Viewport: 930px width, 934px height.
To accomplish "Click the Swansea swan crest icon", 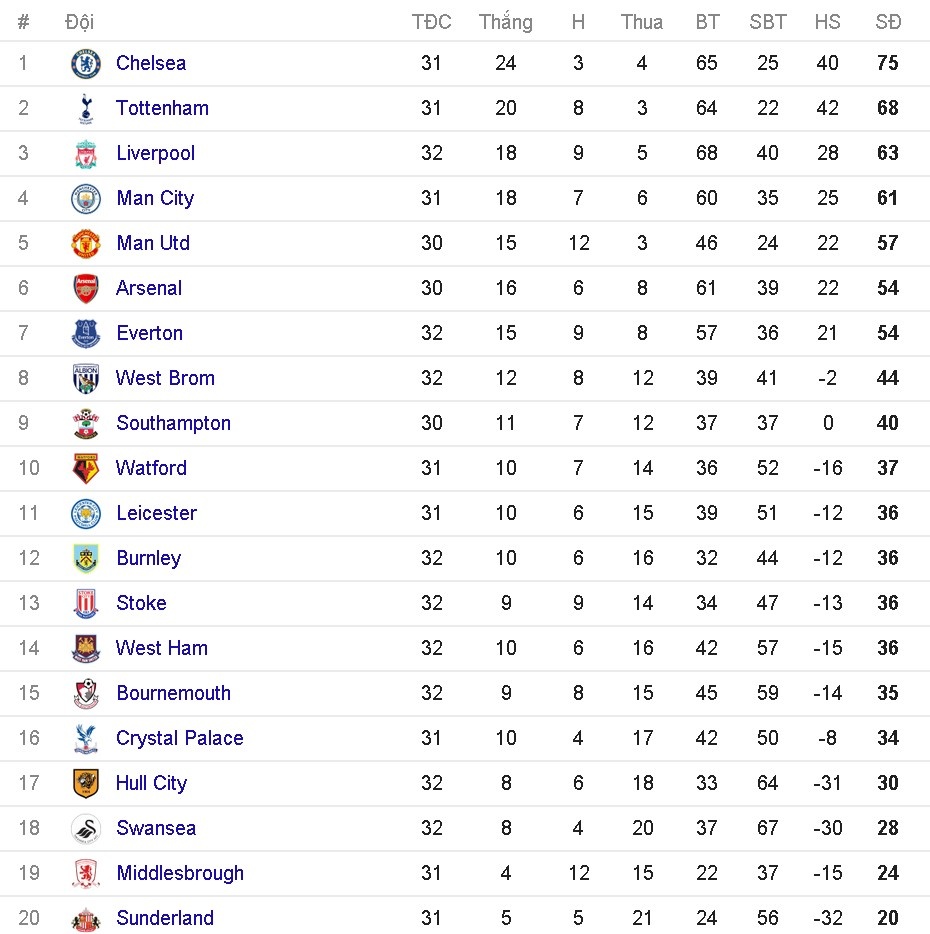I will coord(86,829).
